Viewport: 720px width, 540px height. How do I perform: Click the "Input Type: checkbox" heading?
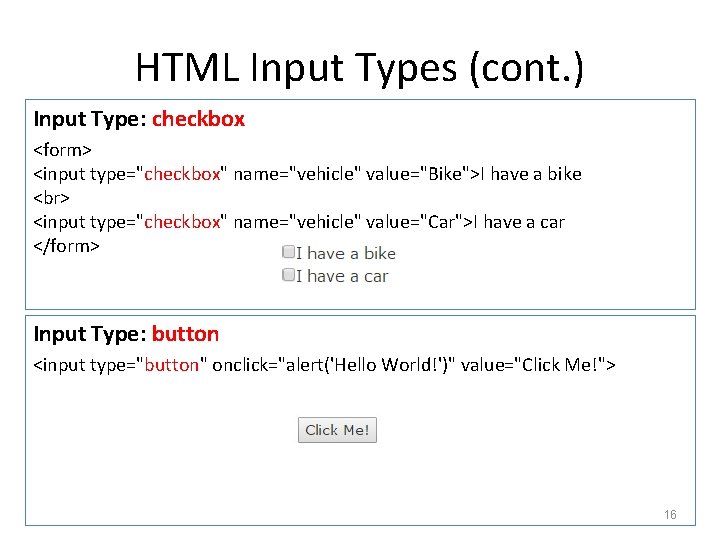coord(139,119)
